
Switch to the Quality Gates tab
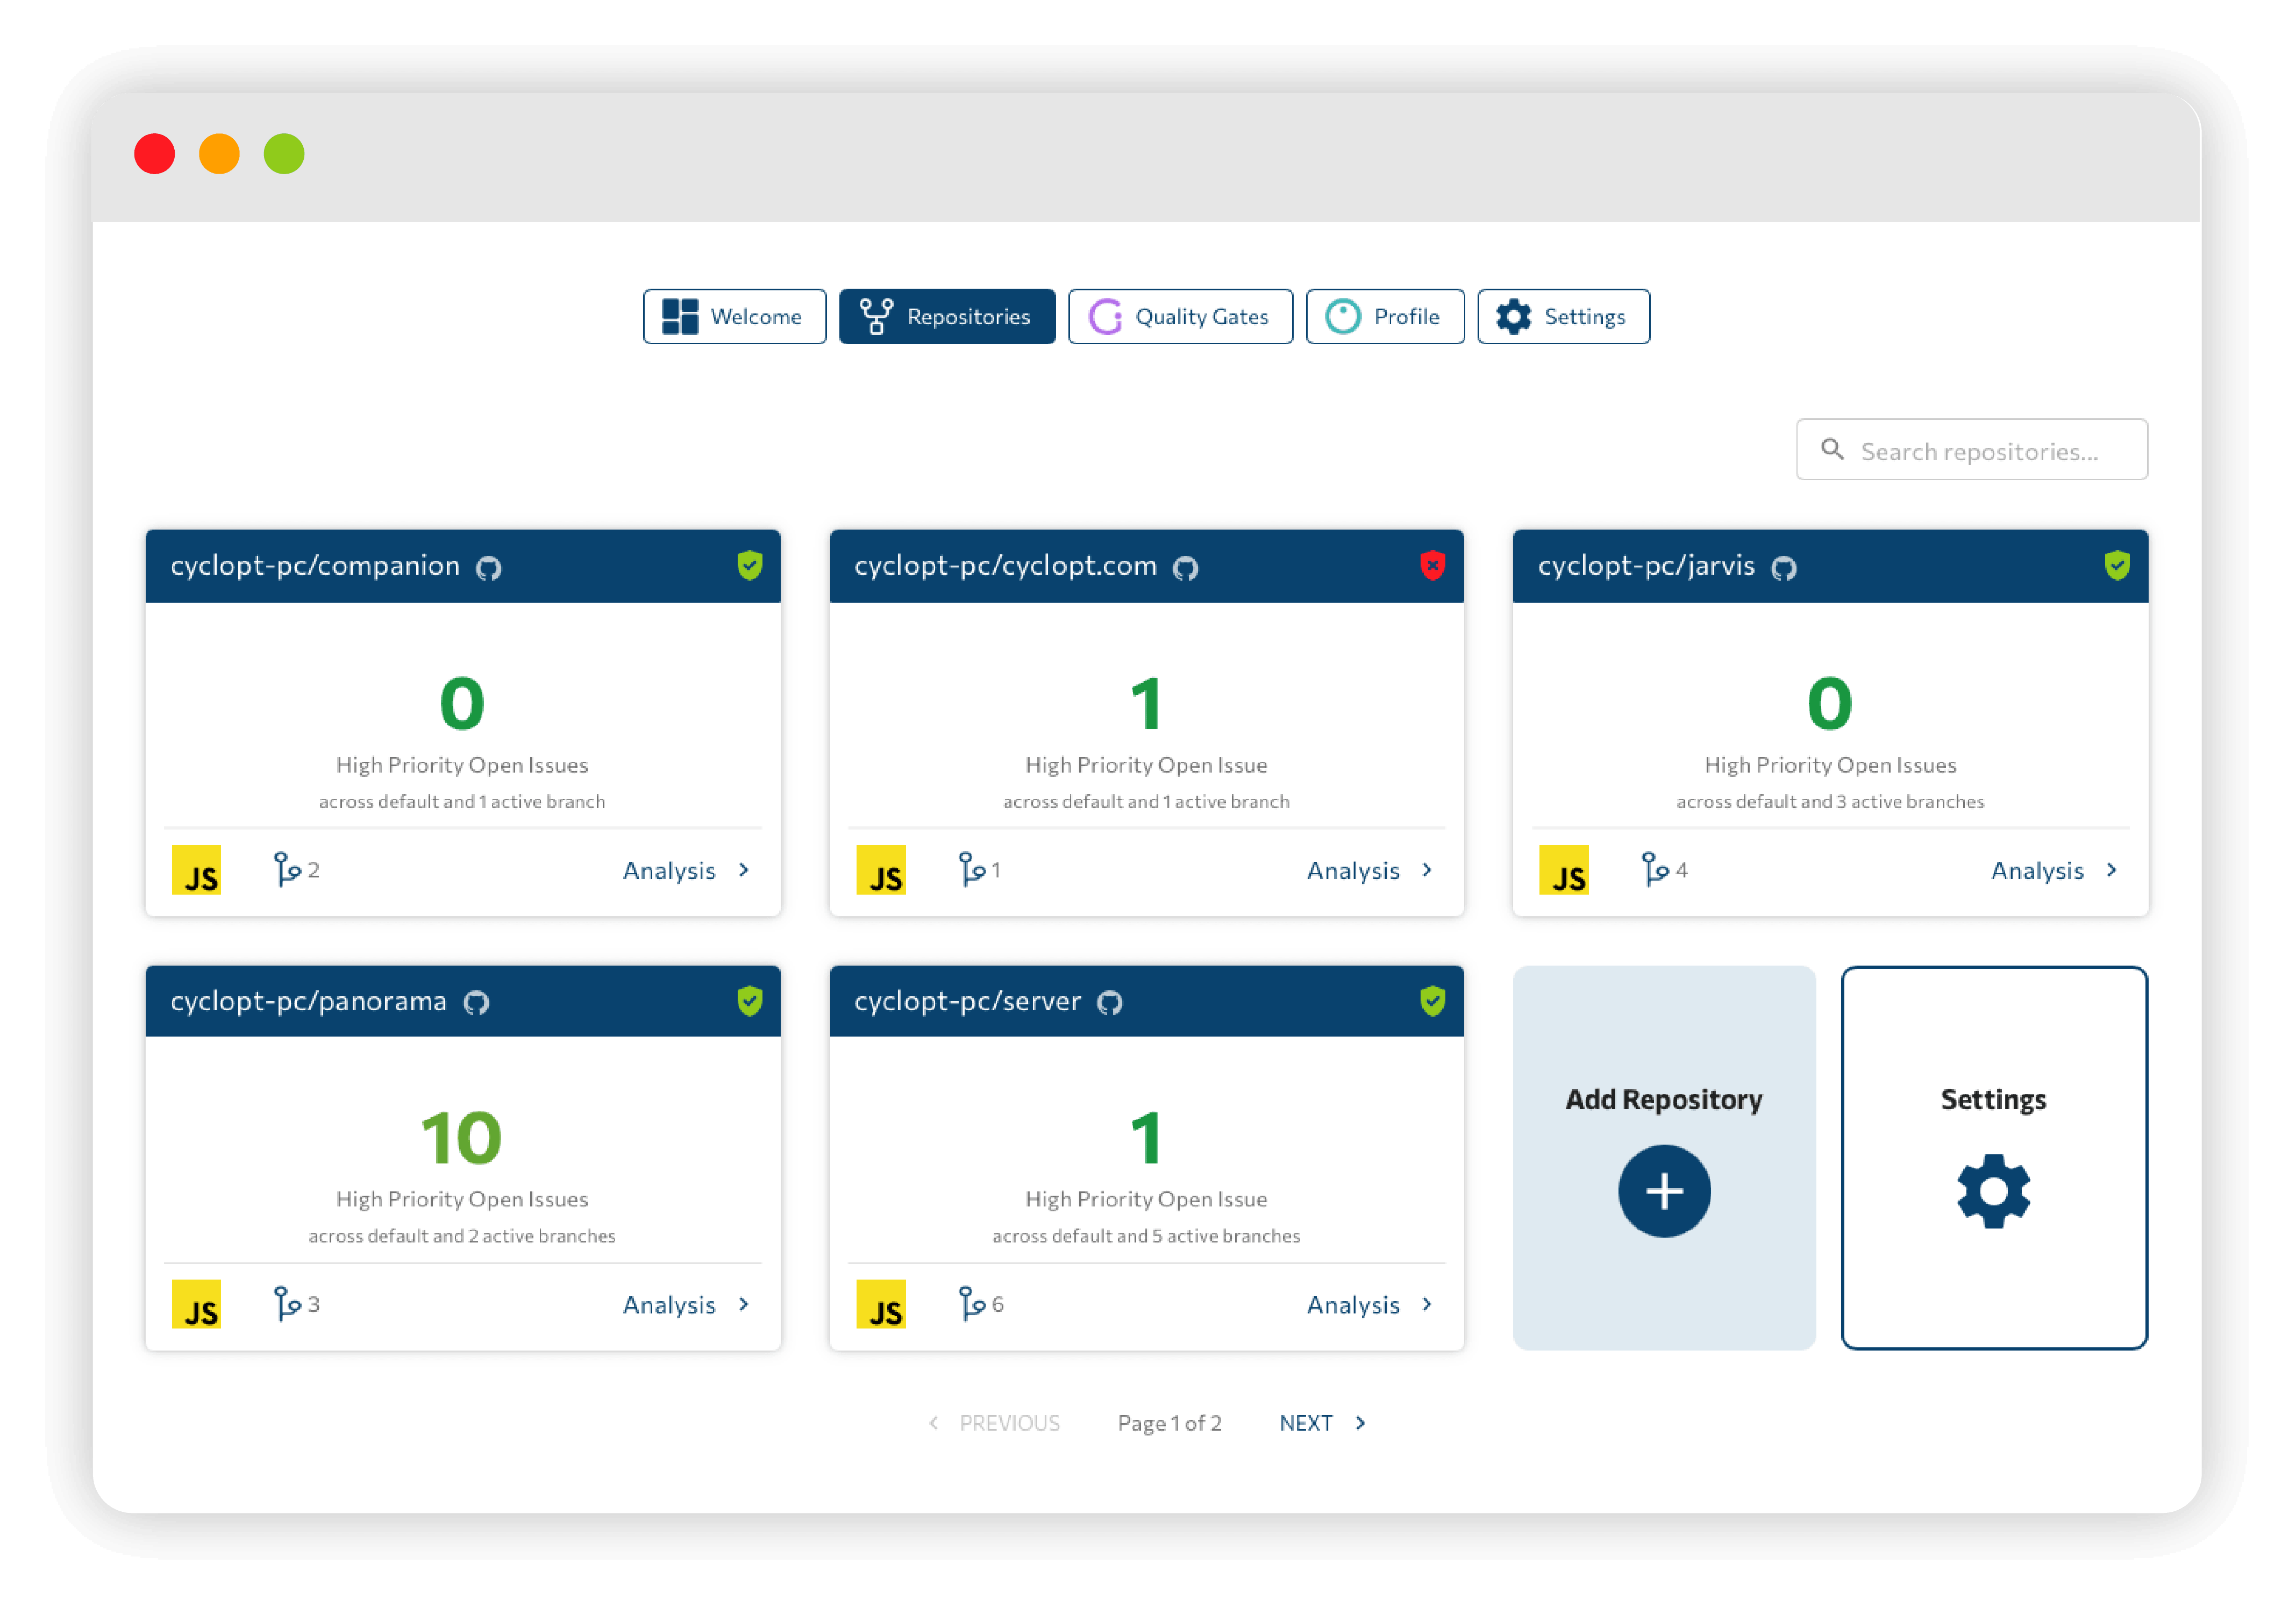[1180, 317]
